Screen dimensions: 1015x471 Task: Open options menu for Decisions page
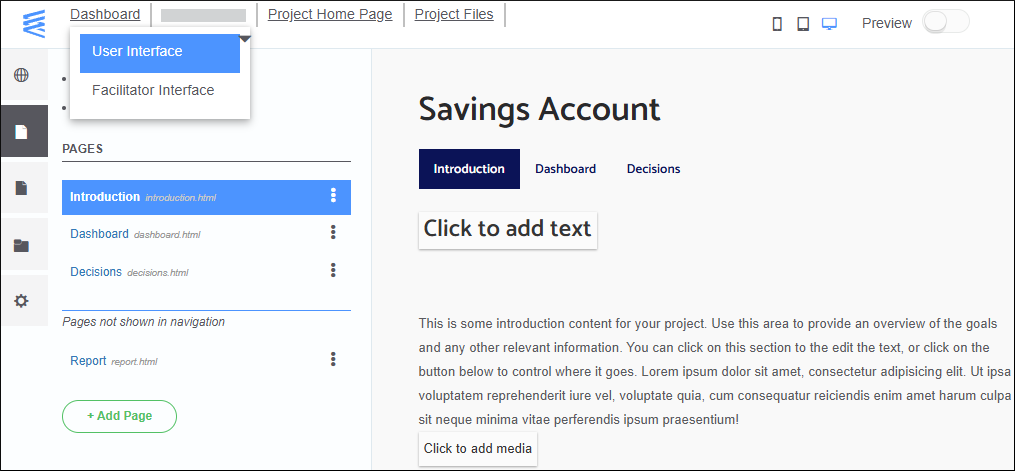point(333,270)
